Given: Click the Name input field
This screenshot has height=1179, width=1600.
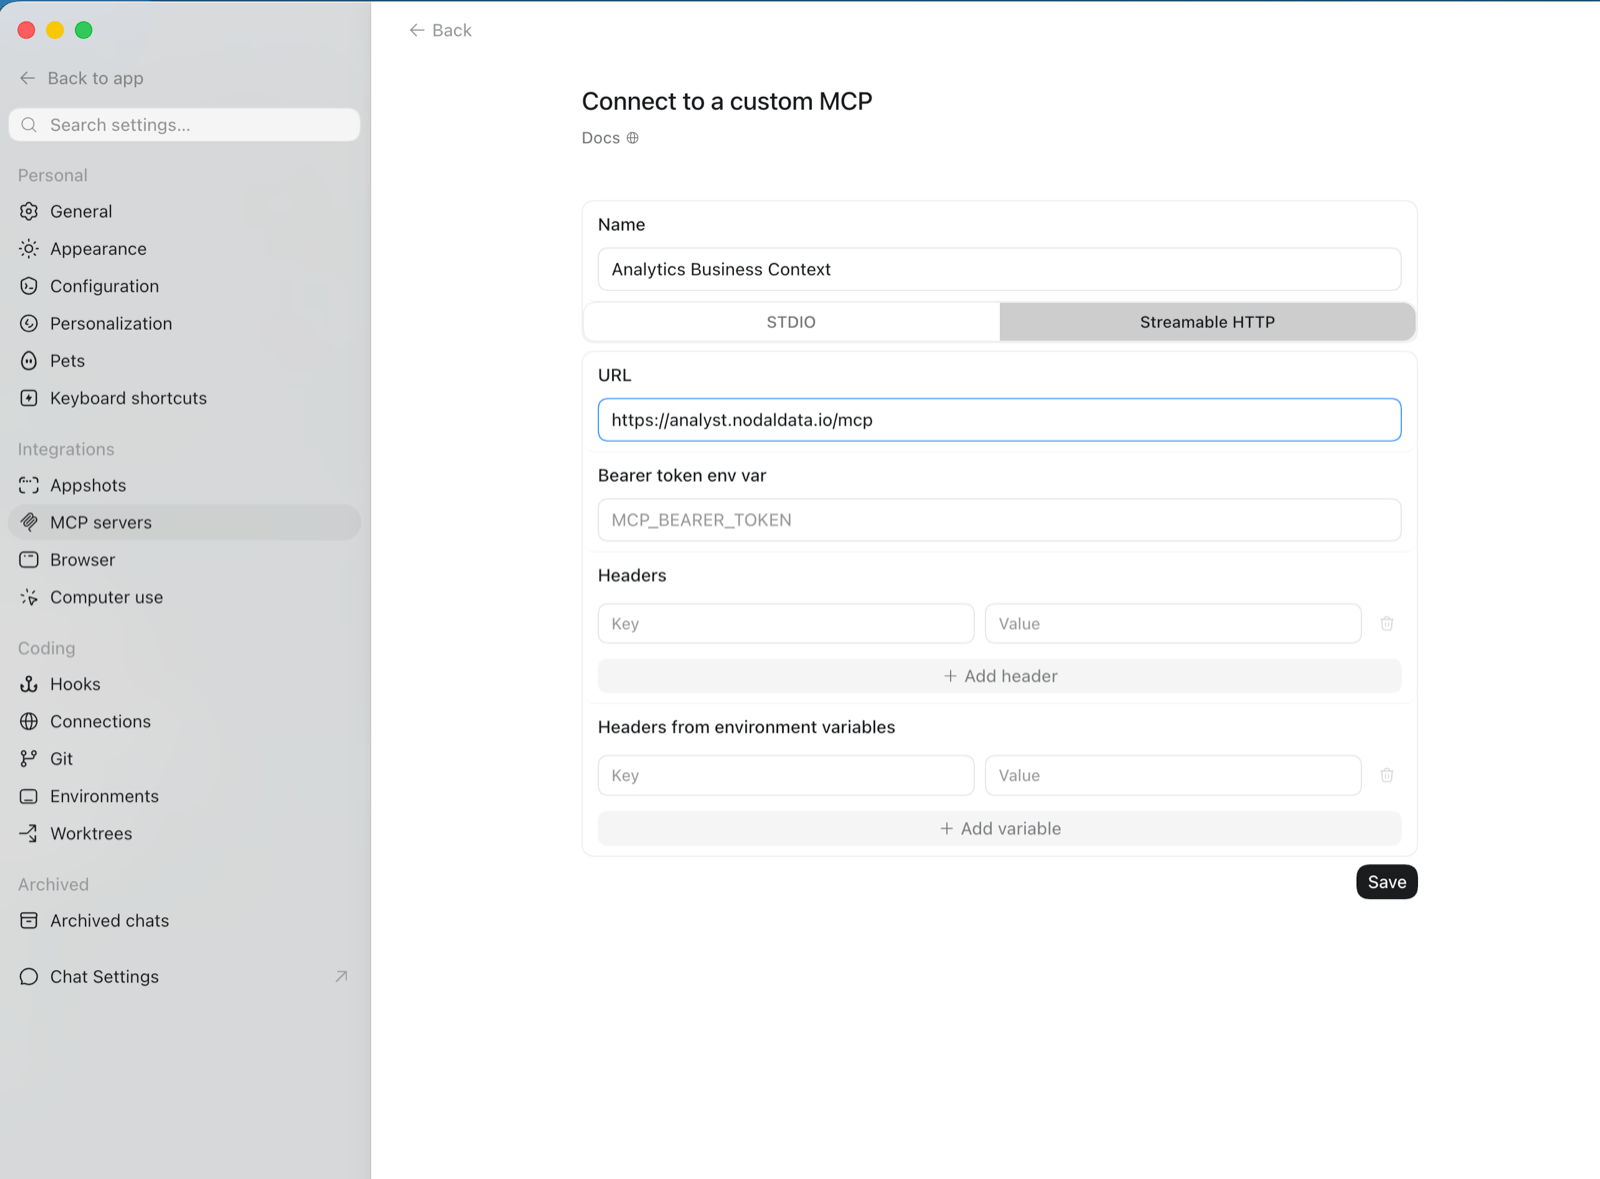Looking at the screenshot, I should tap(1000, 269).
